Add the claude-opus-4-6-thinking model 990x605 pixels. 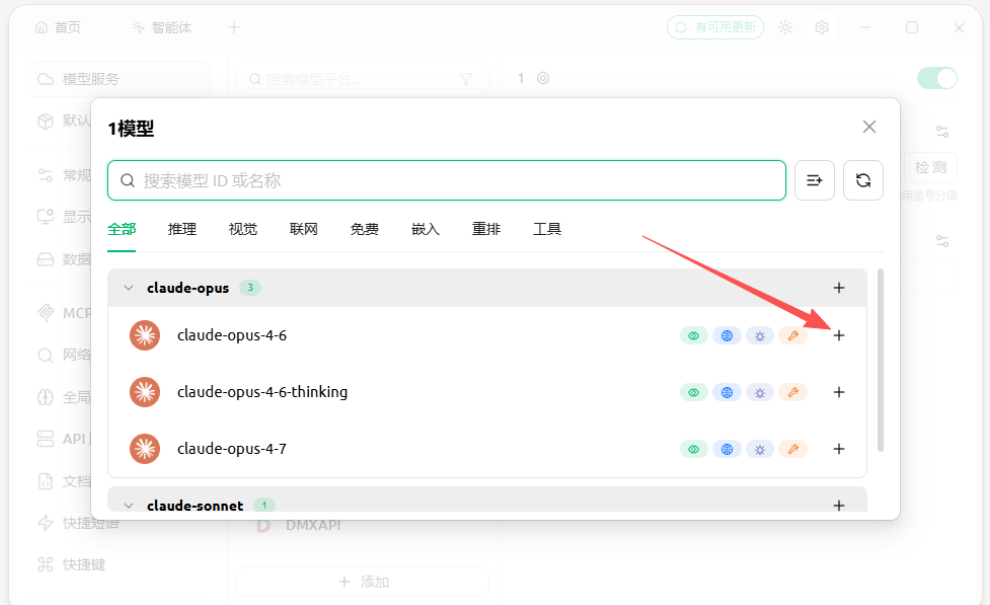click(x=838, y=392)
